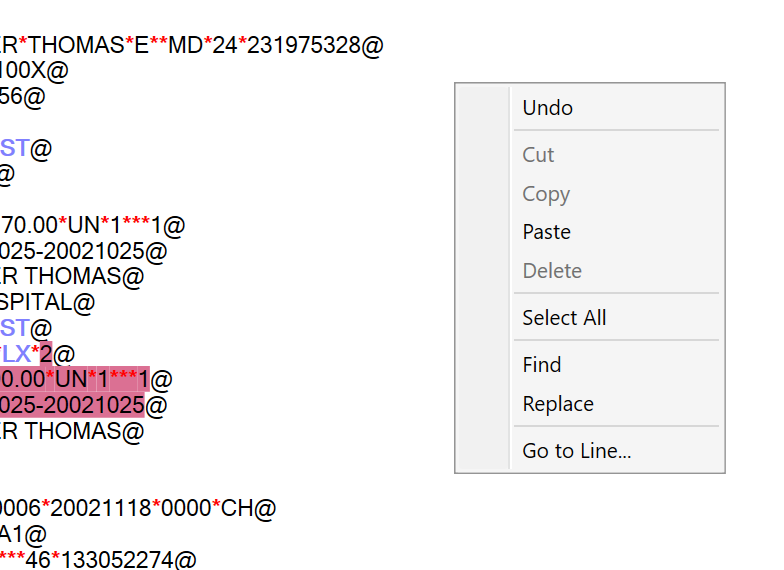Select Cut in the context menu
The height and width of the screenshot is (570, 784).
[538, 155]
